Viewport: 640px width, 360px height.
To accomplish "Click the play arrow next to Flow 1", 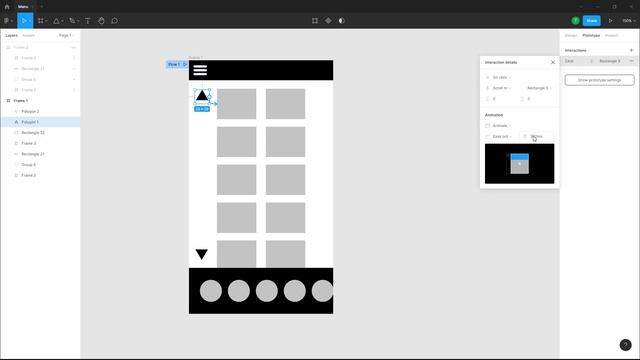I will coord(185,64).
